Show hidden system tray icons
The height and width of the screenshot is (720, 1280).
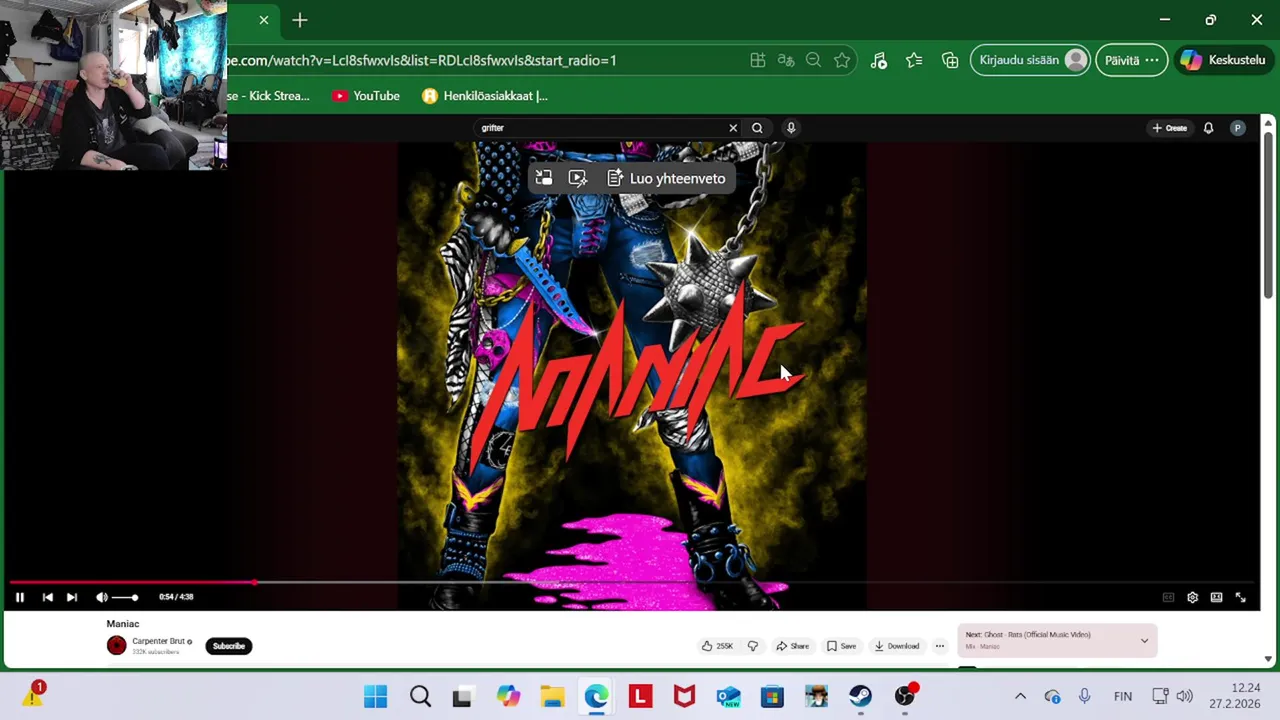pos(1020,696)
